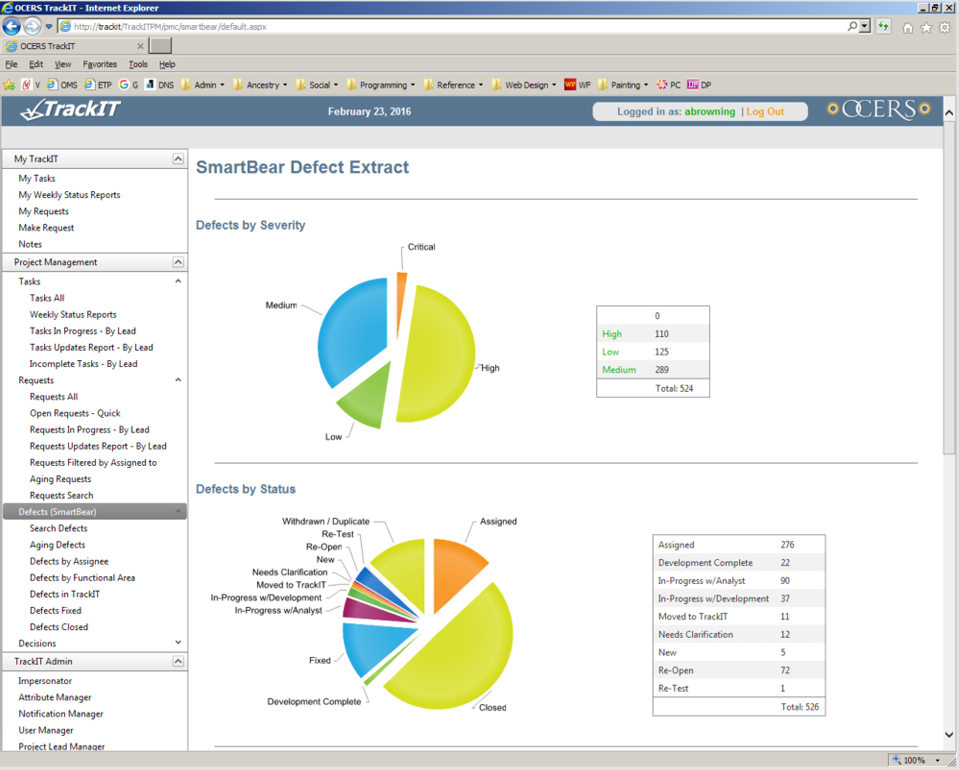
Task: Click the add-to-favorites star on bookmarks bar
Action: (9, 85)
